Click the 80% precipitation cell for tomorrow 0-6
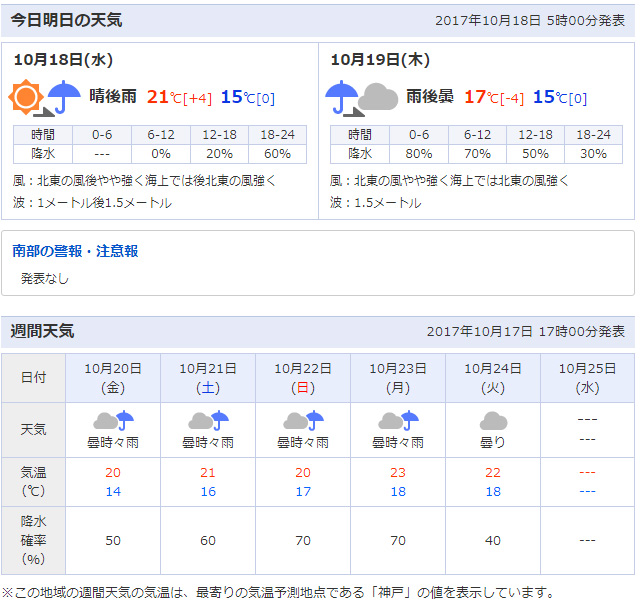This screenshot has width=644, height=610. pos(418,153)
